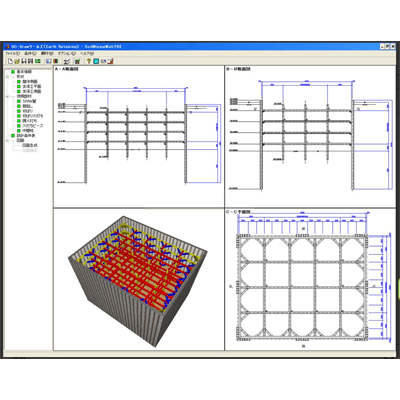
Task: Open help with the yellow question mark icon
Action: click(x=89, y=61)
